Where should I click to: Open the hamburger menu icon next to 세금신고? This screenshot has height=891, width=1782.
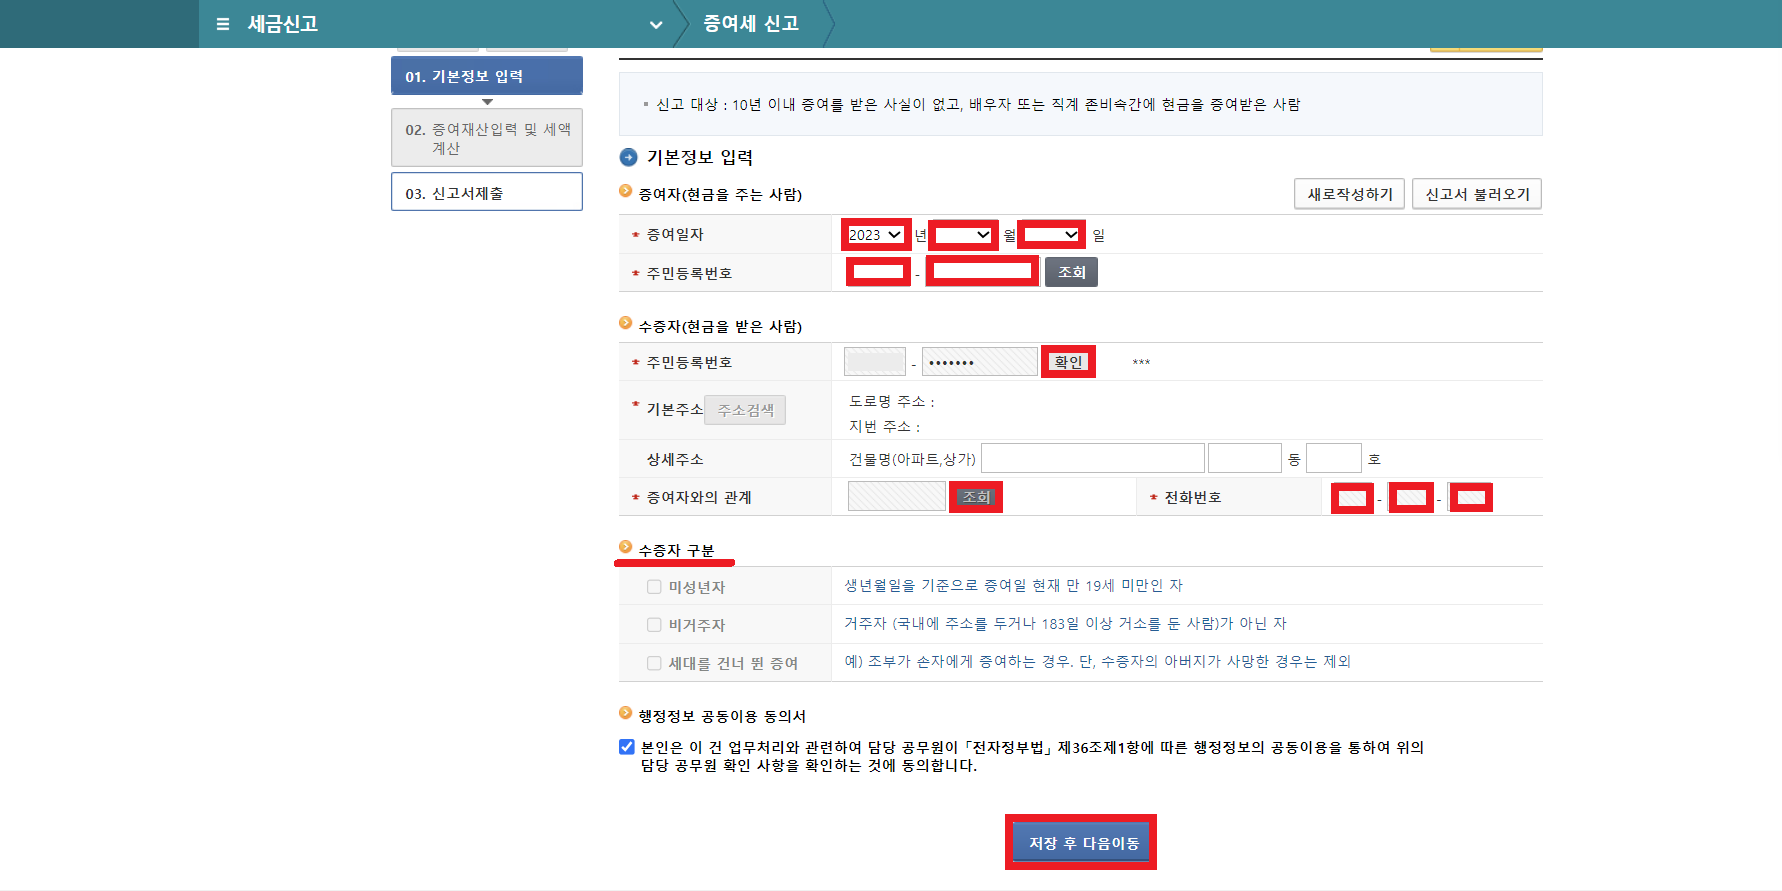(x=223, y=24)
